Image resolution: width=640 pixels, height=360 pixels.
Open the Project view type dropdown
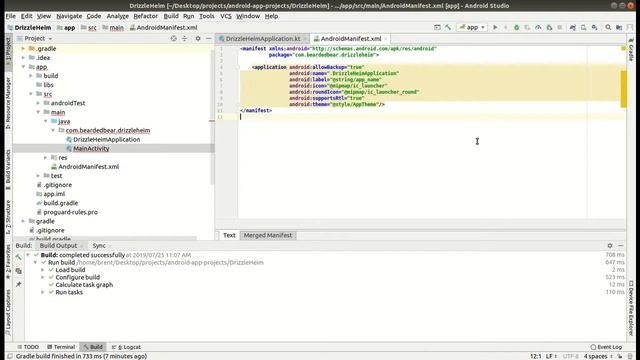point(38,38)
